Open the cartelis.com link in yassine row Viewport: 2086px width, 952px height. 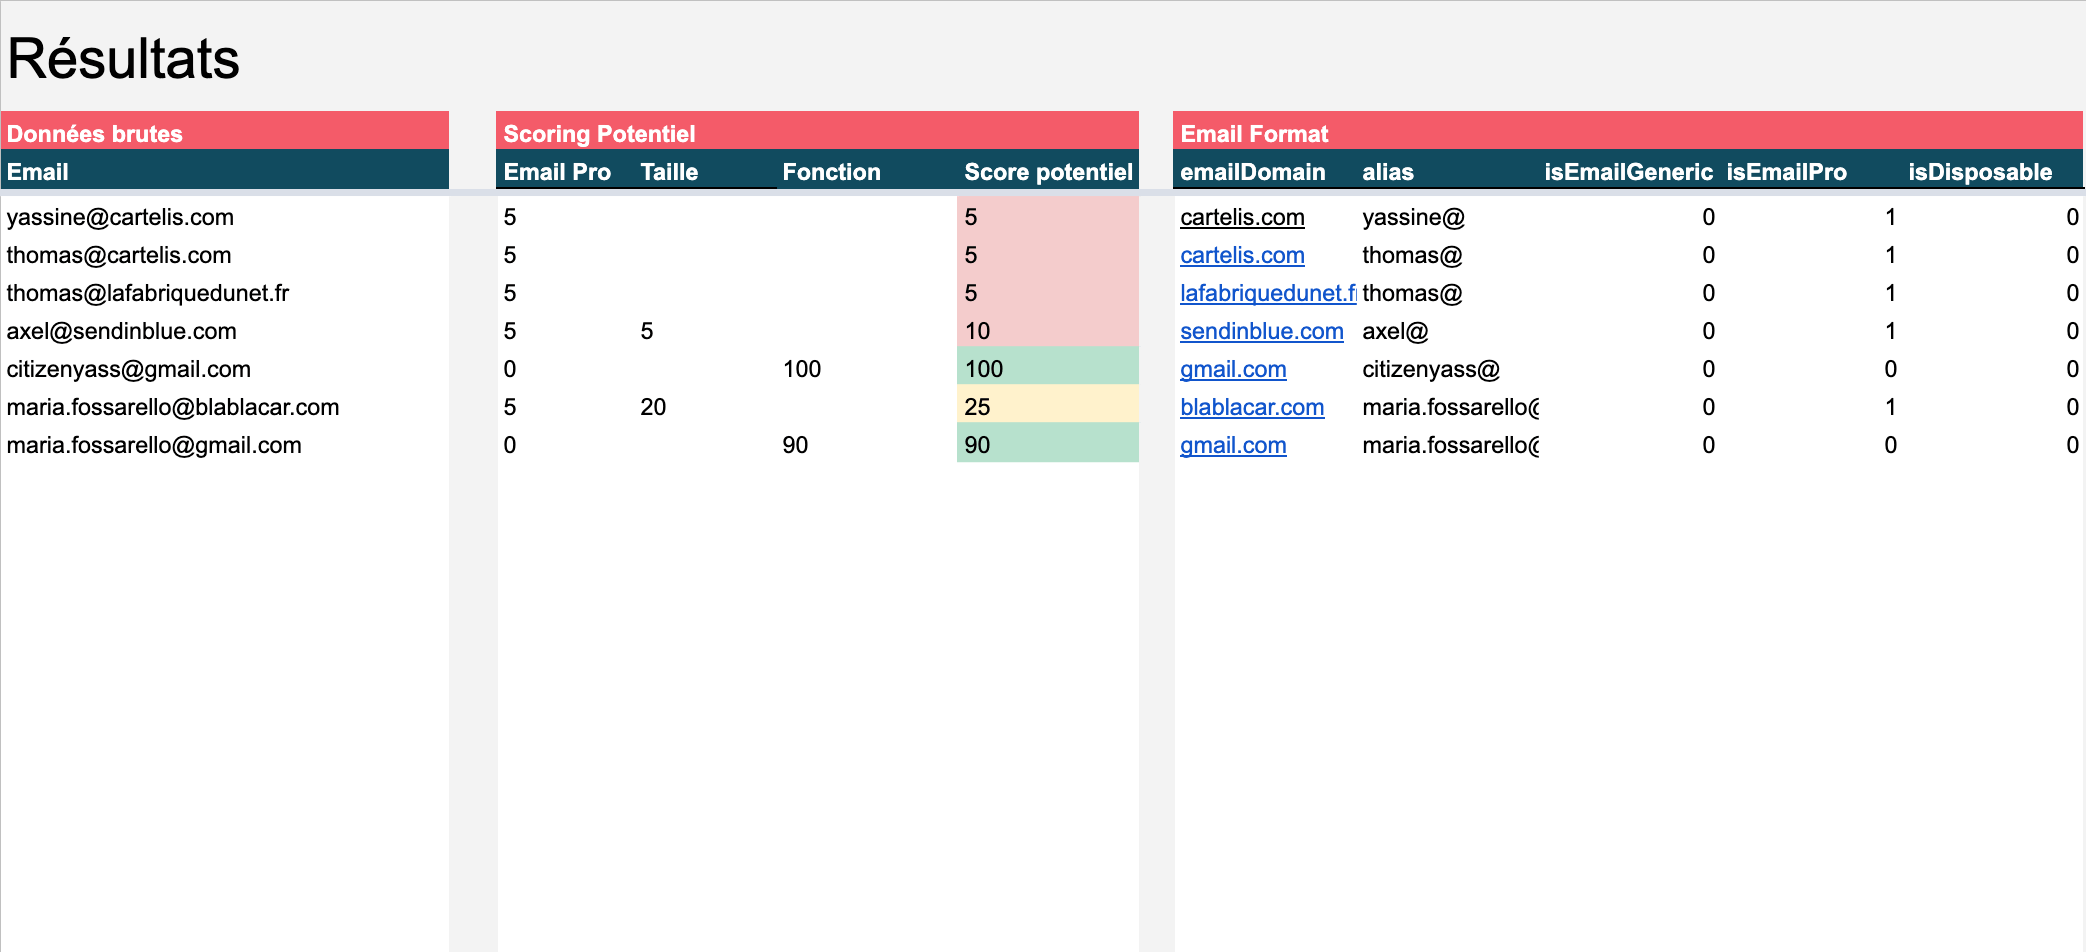click(x=1242, y=217)
